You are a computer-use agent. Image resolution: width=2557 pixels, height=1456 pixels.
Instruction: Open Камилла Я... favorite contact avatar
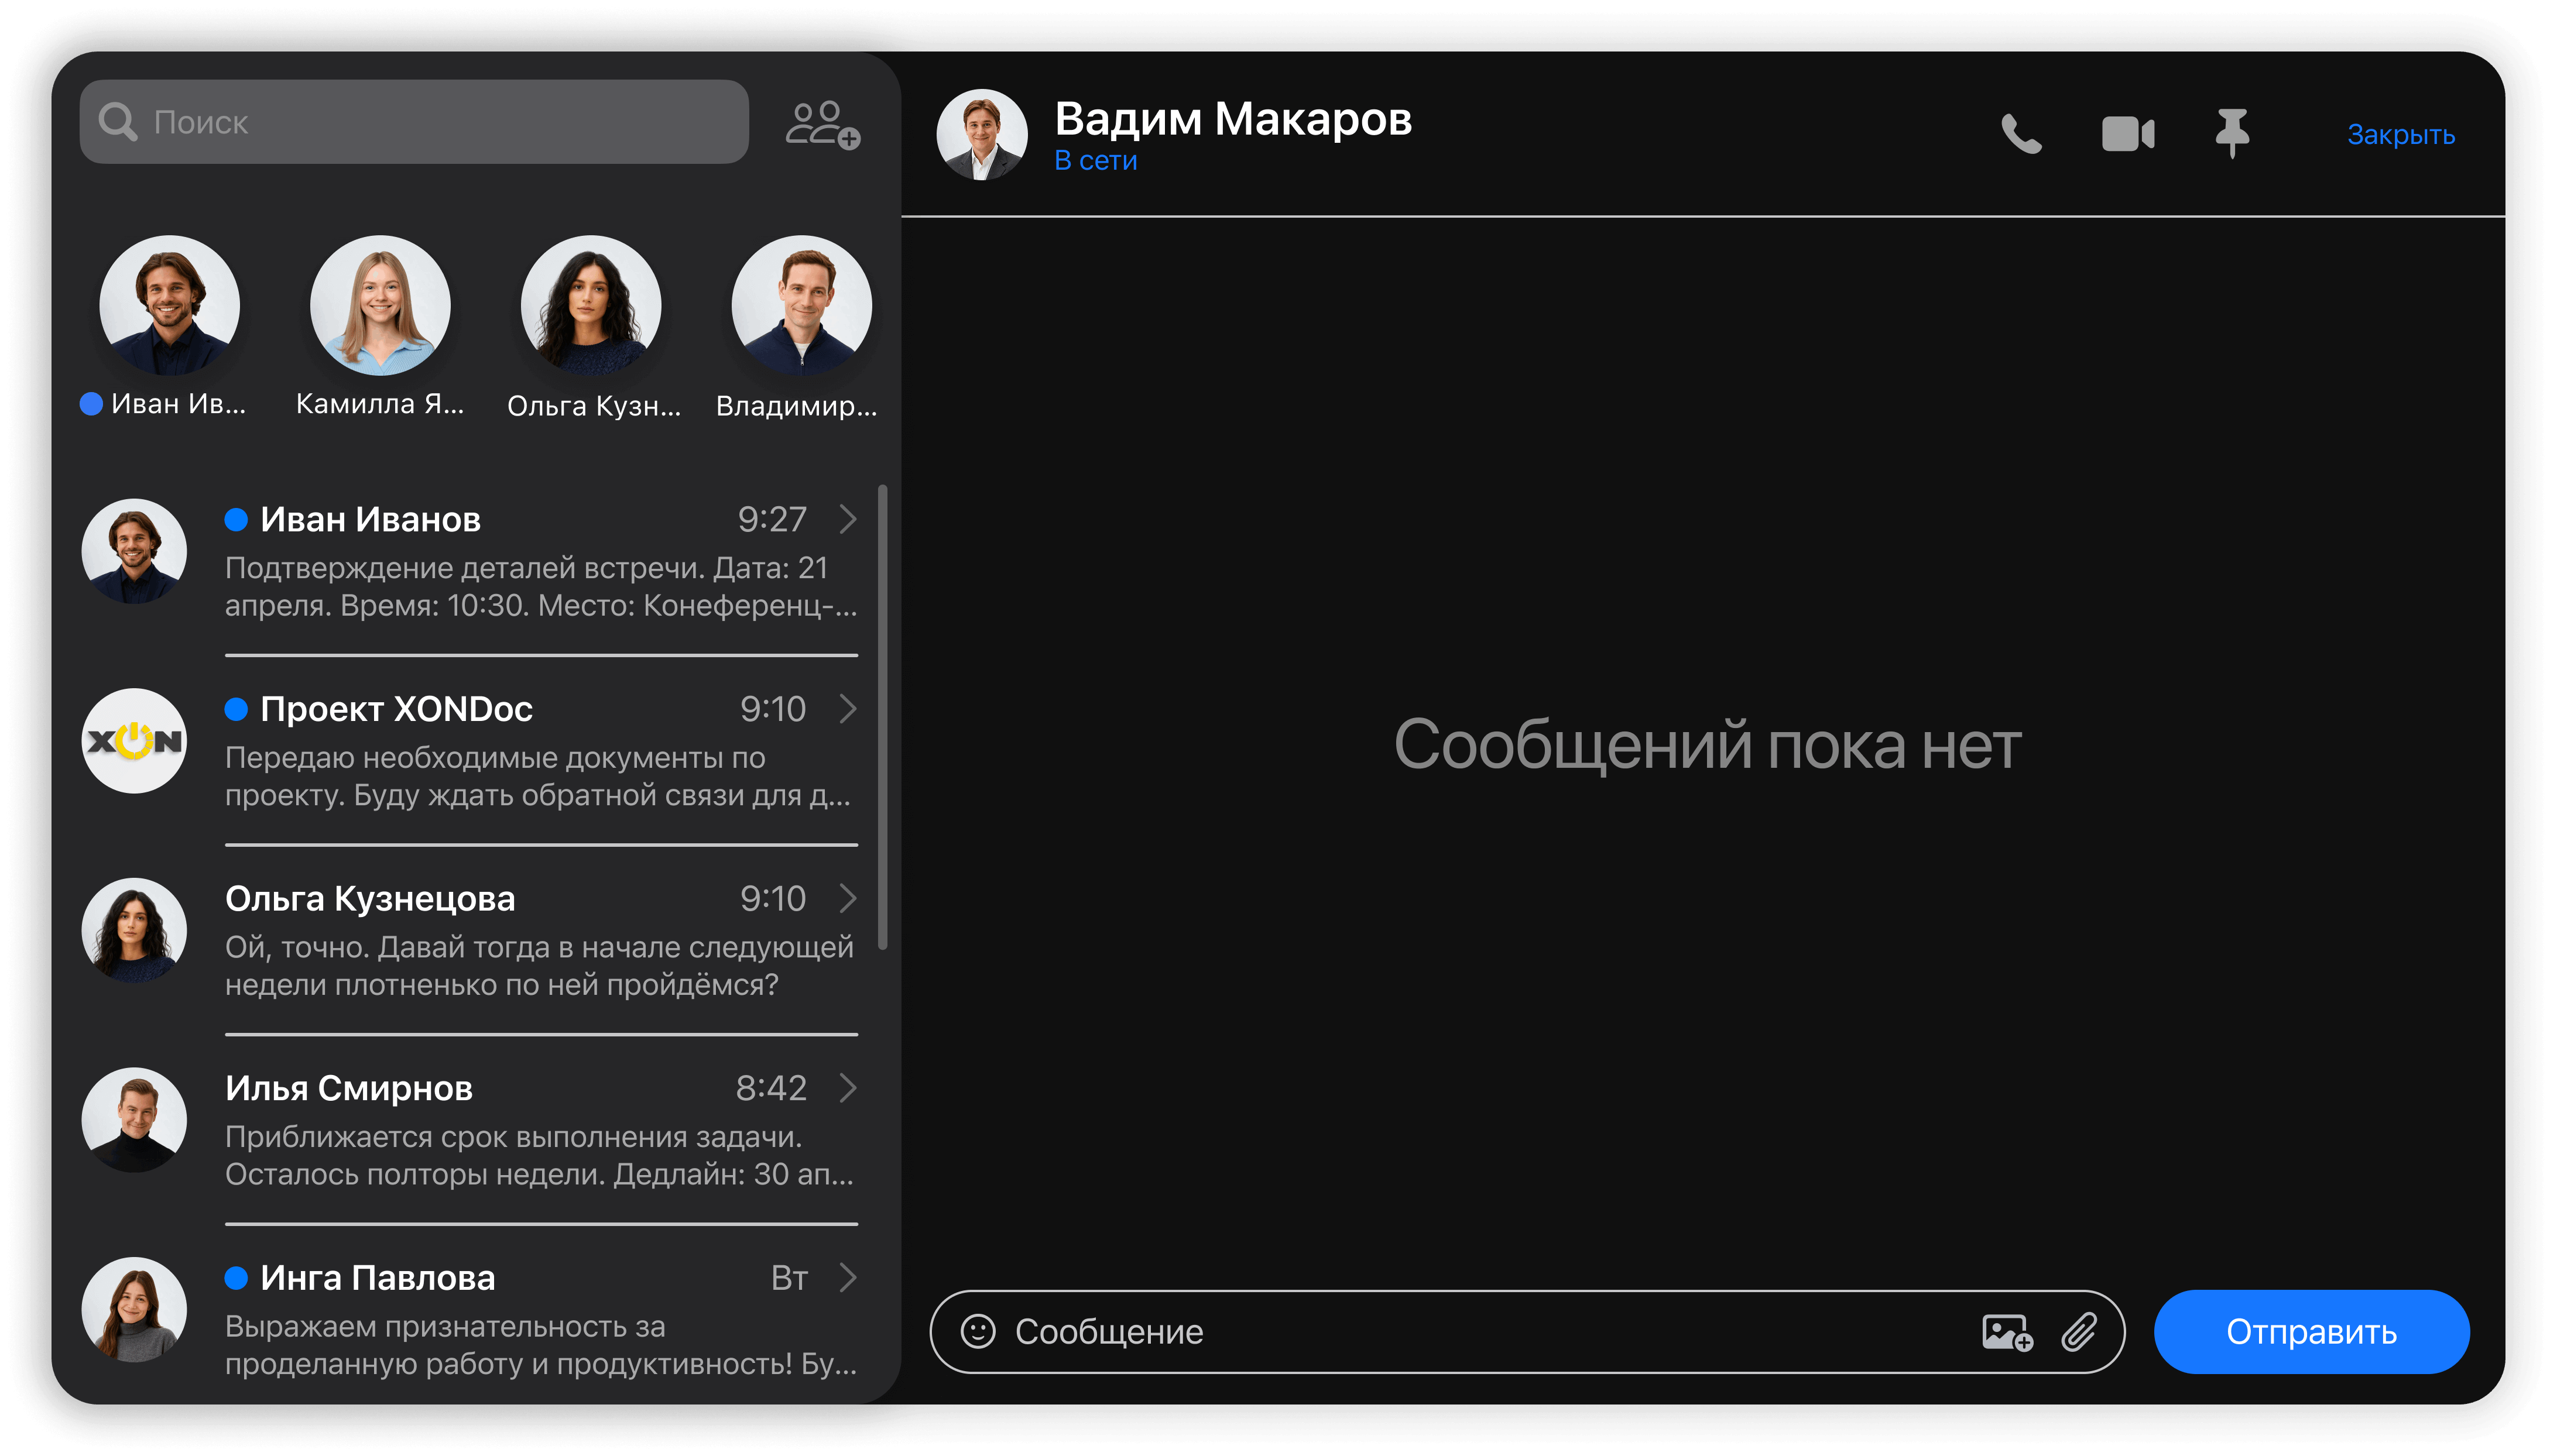[x=380, y=305]
